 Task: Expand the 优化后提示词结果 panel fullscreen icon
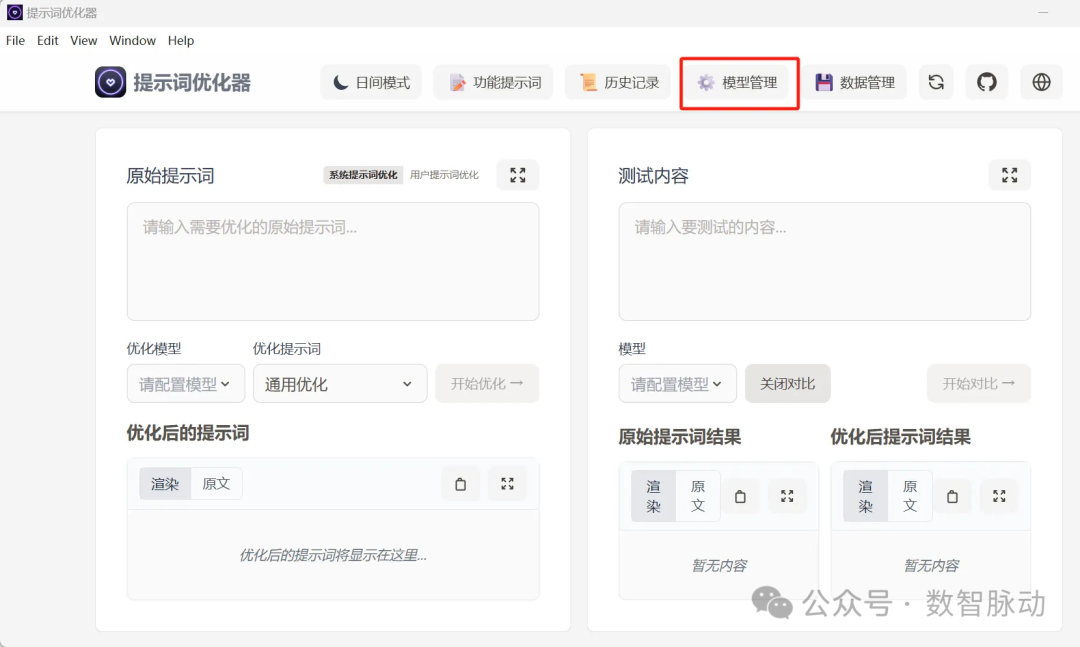coord(999,495)
